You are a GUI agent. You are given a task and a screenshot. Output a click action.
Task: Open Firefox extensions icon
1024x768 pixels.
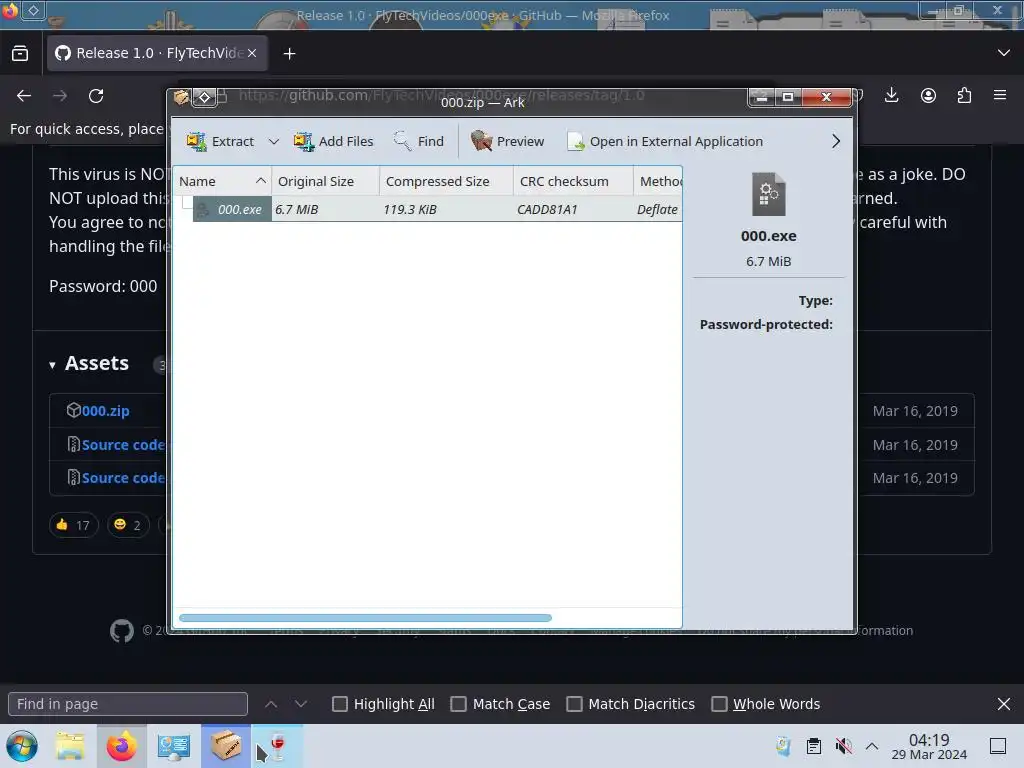[964, 95]
